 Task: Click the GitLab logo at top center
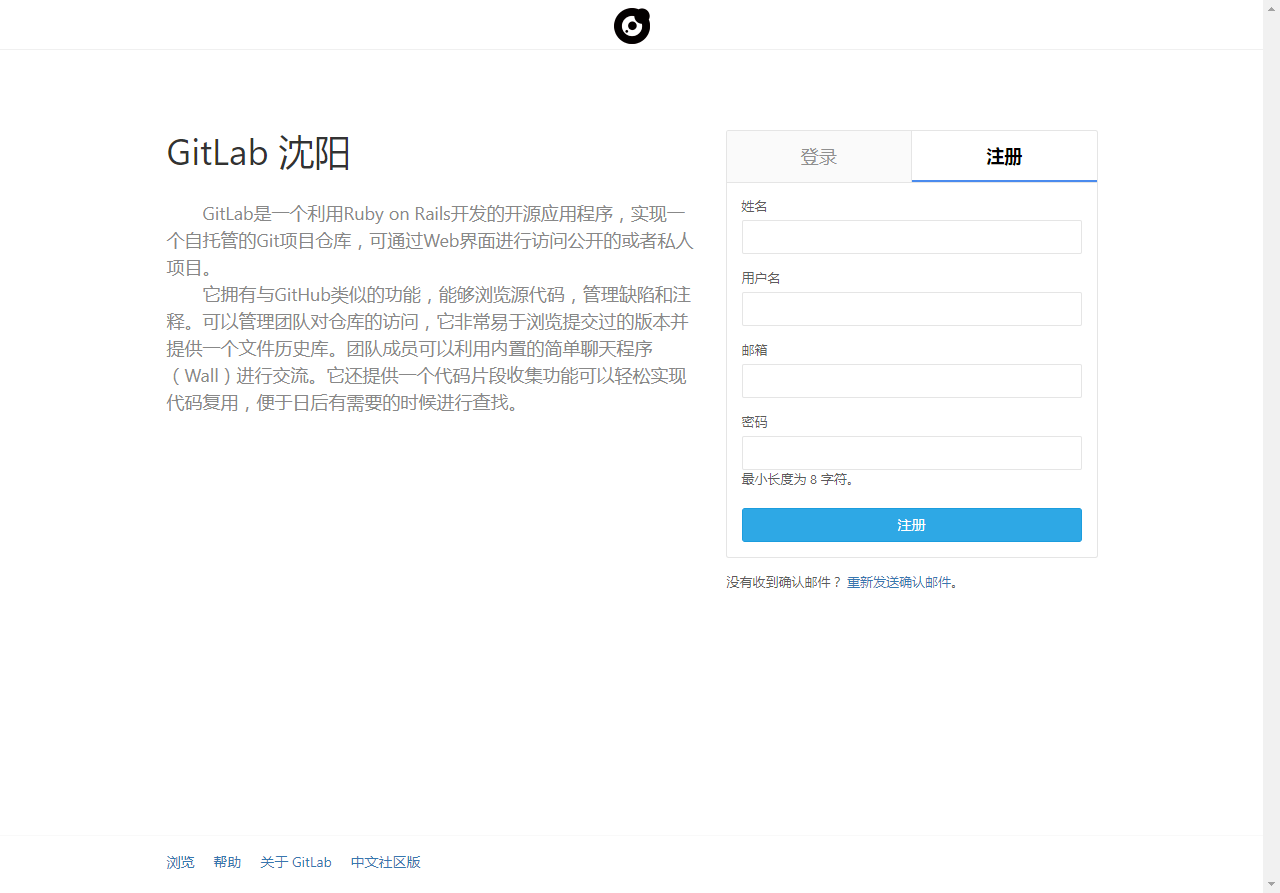632,25
